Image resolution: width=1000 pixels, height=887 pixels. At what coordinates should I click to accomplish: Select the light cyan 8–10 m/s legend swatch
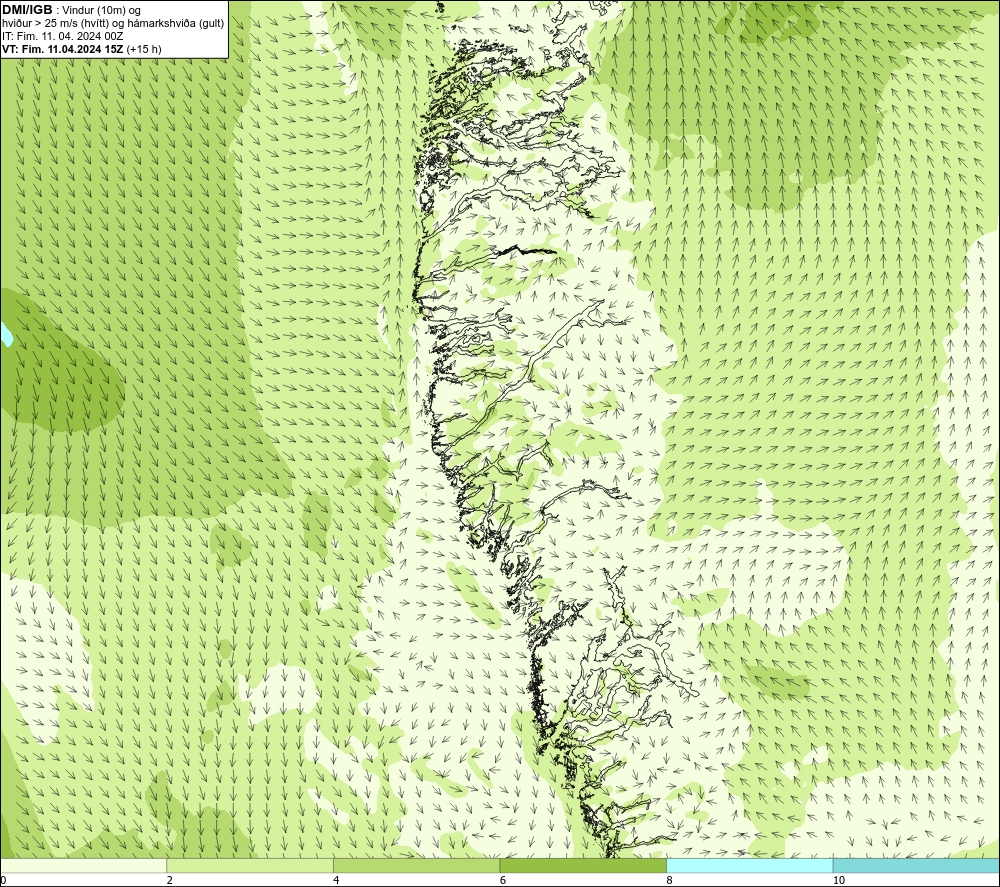749,865
